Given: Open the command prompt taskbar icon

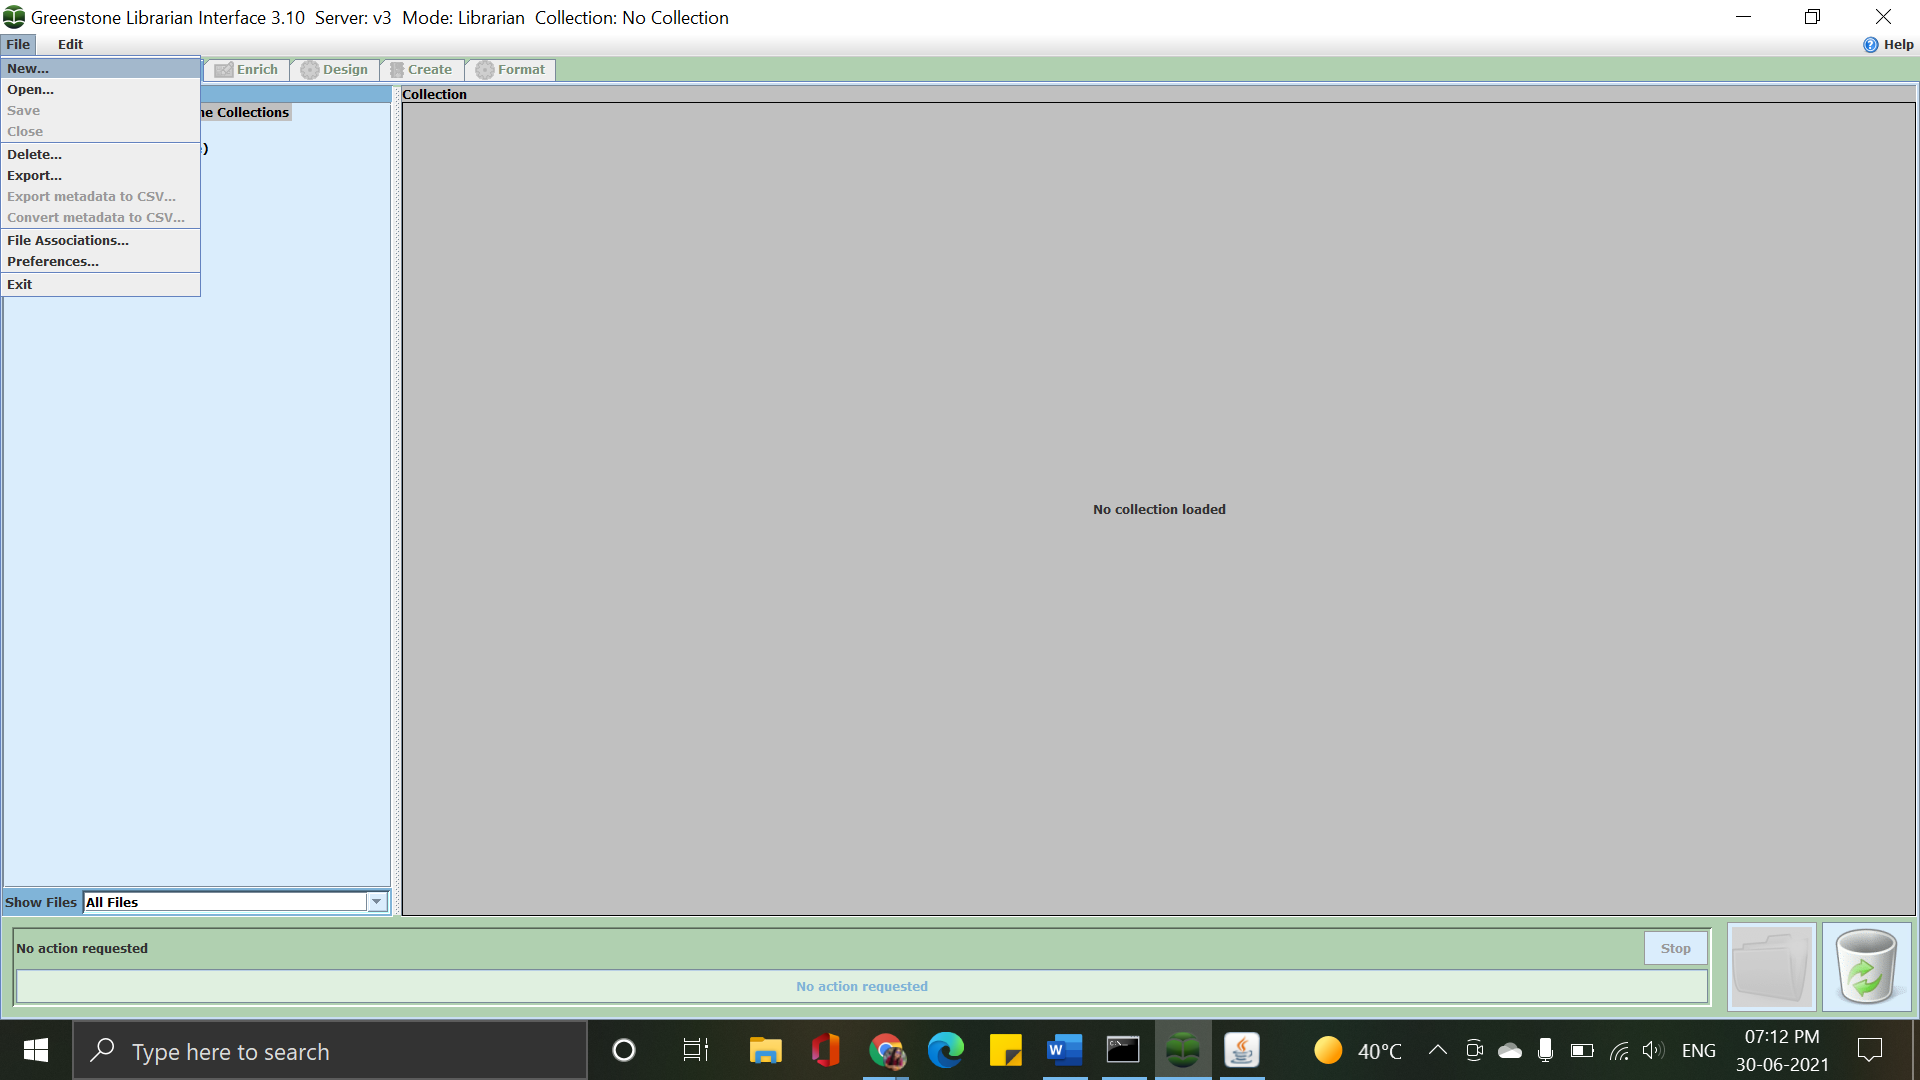Looking at the screenshot, I should 1123,1050.
